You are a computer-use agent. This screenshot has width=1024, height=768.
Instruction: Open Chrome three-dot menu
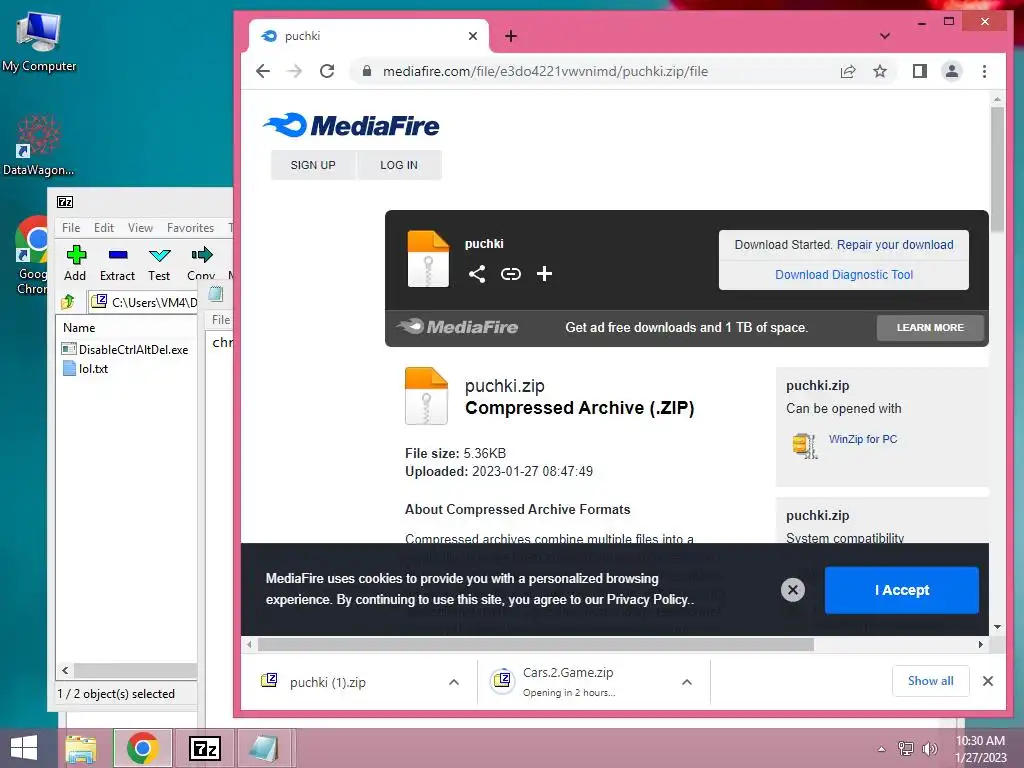point(984,71)
